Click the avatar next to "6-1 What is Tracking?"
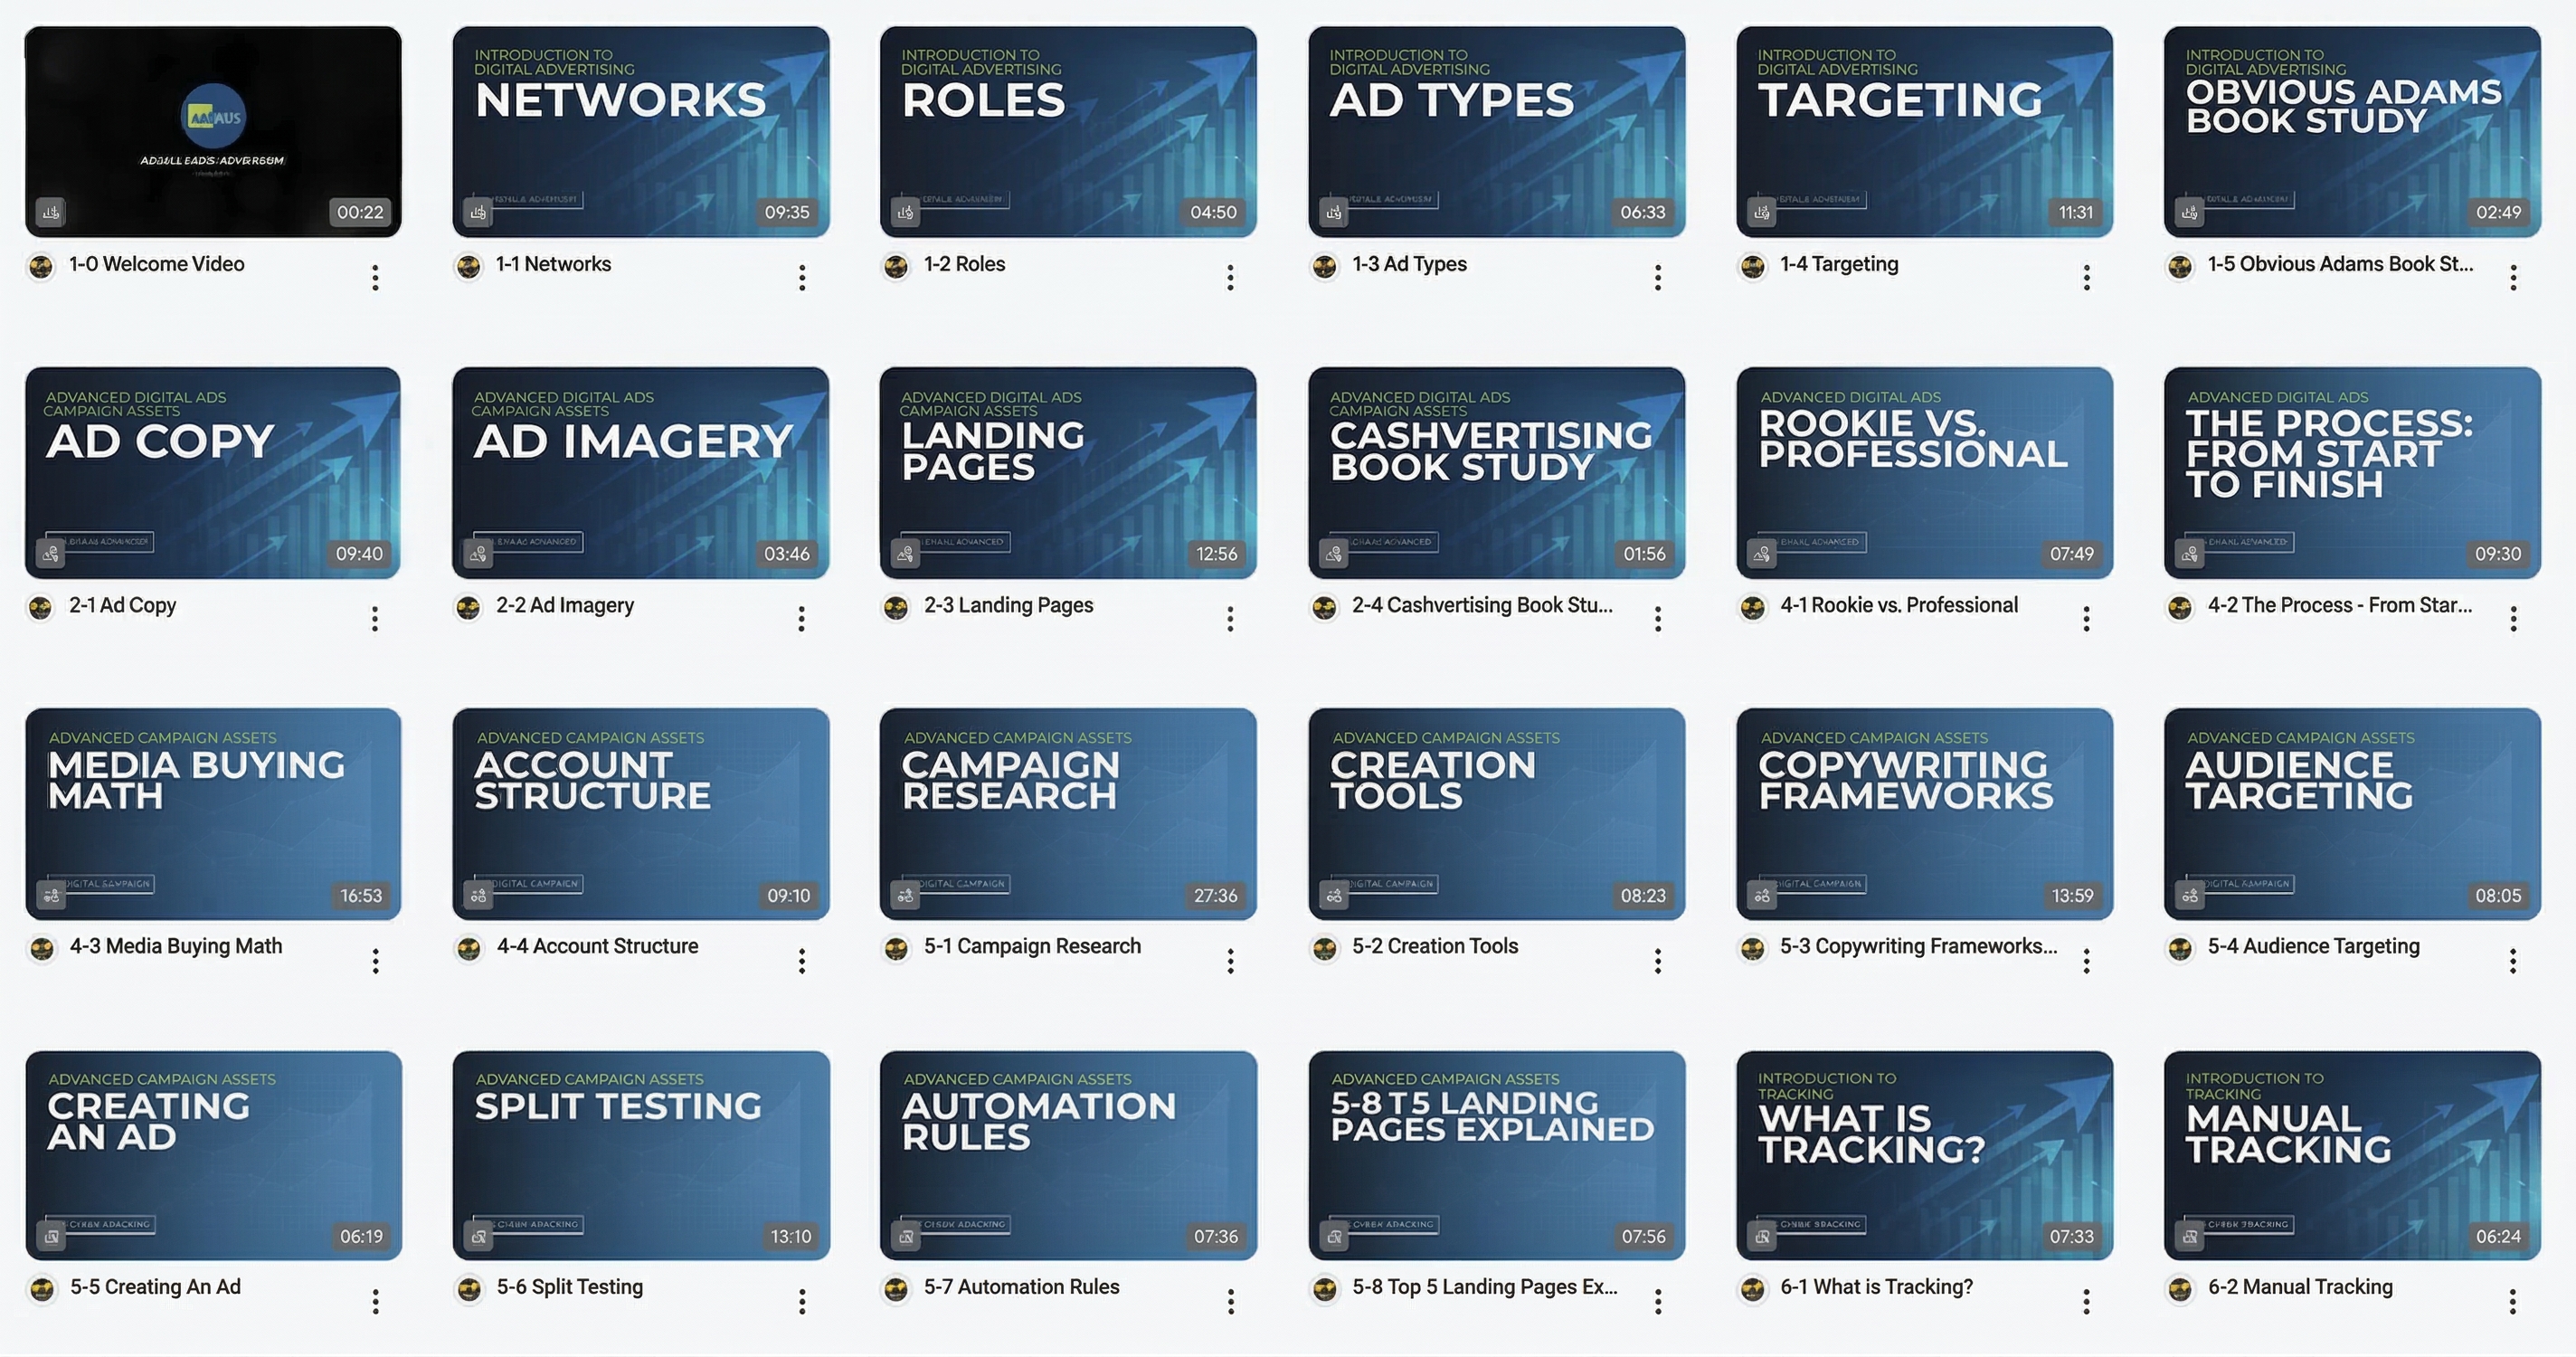 pyautogui.click(x=1751, y=1290)
